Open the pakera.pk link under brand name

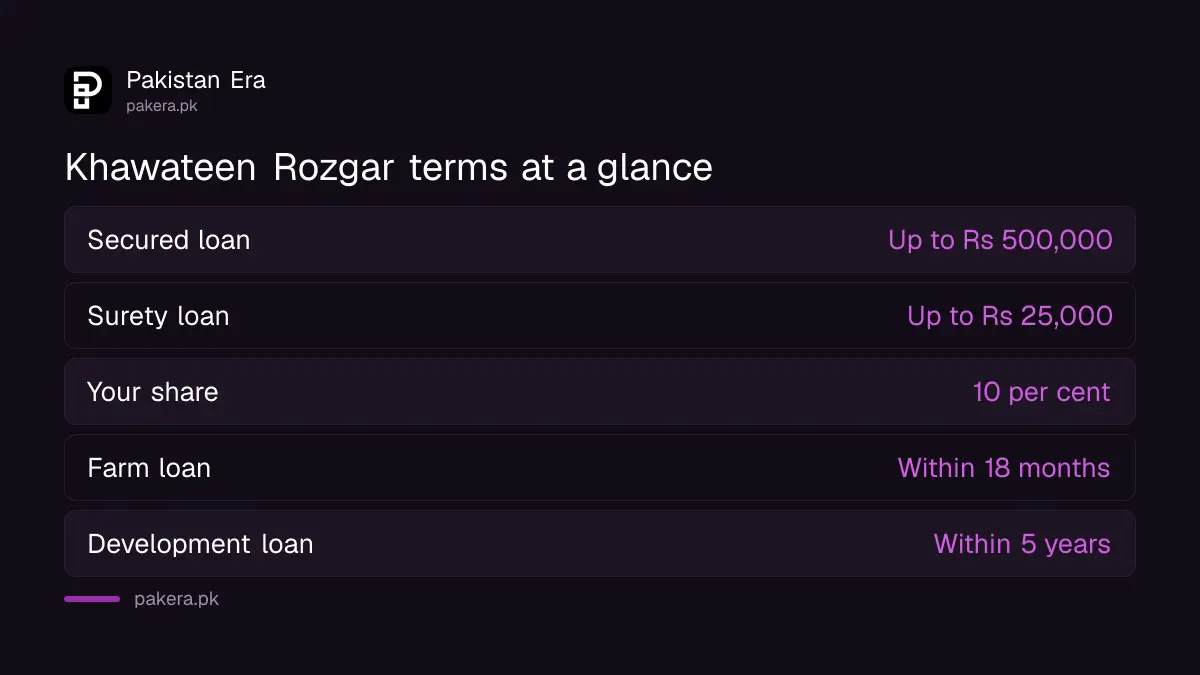click(x=162, y=106)
